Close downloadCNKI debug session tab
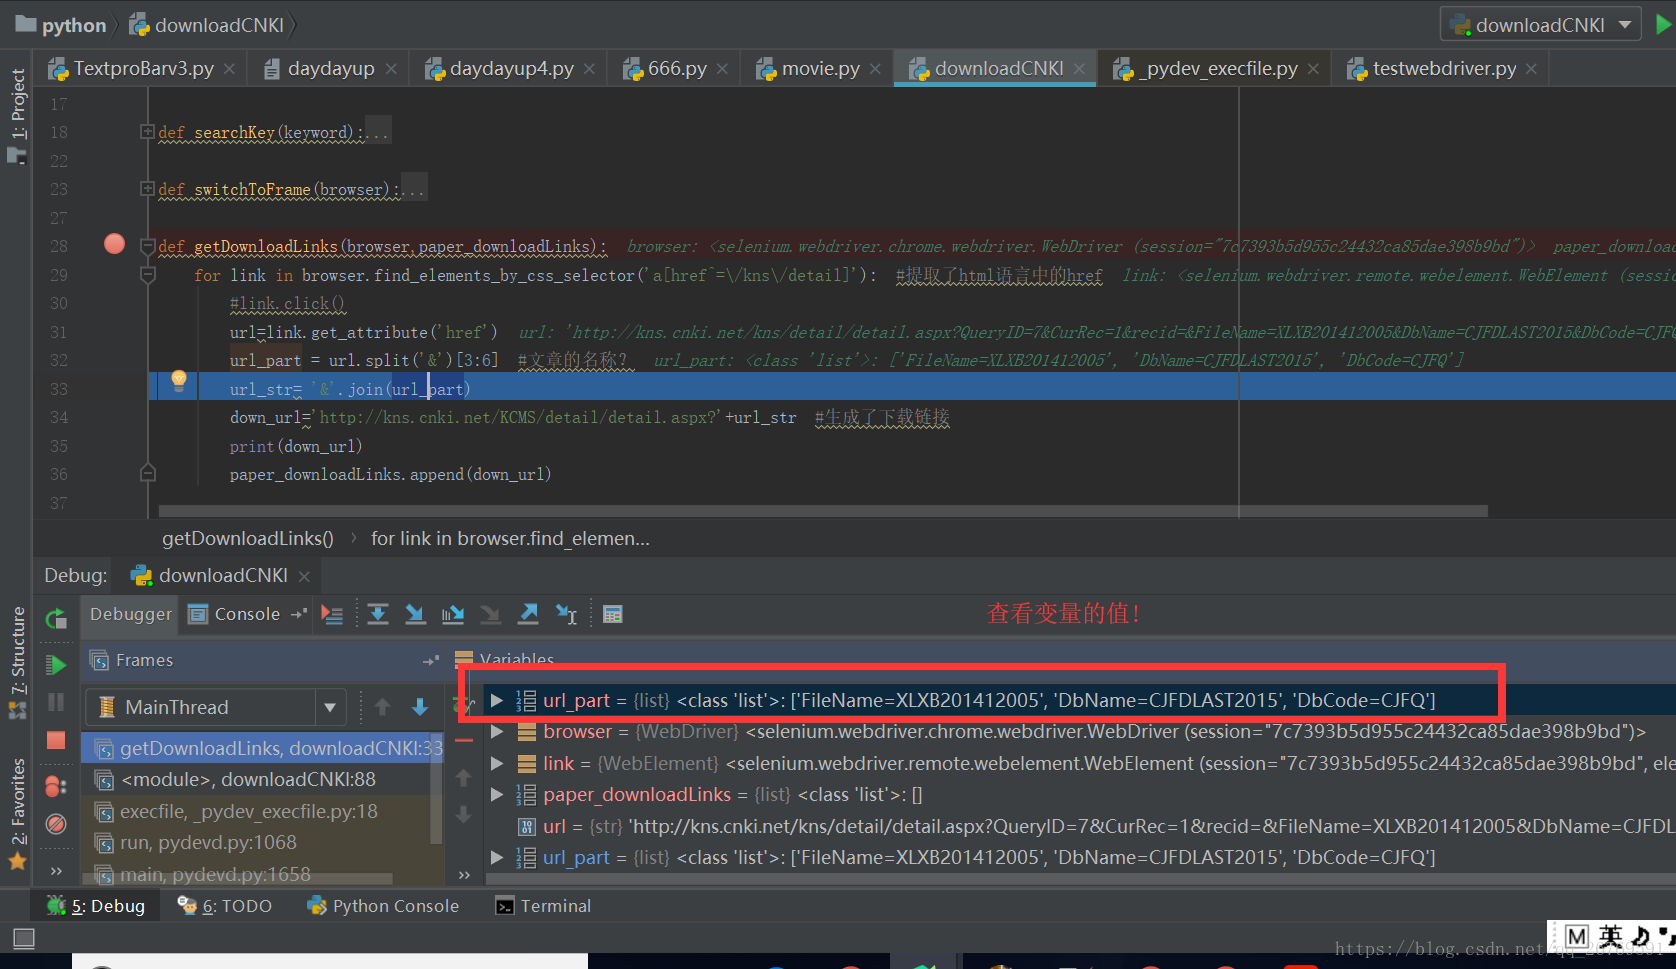The height and width of the screenshot is (969, 1676). [304, 576]
